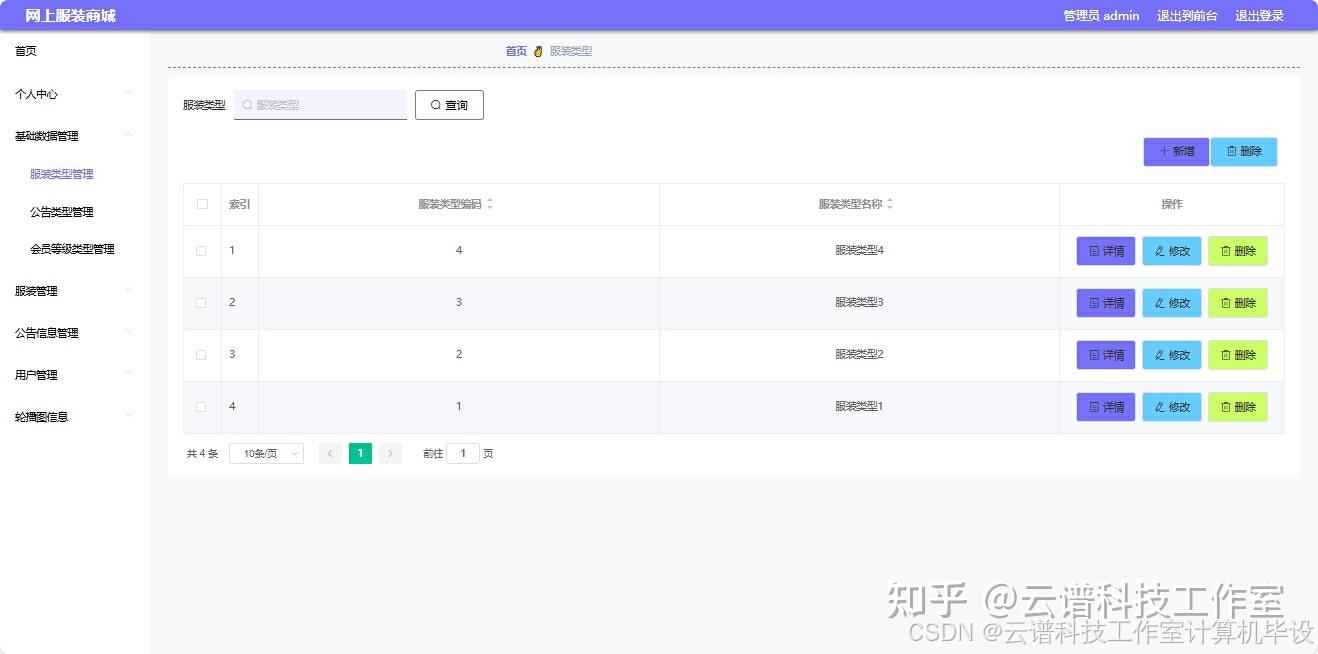The image size is (1318, 654).
Task: Delete row 服装类型3
Action: (1237, 303)
